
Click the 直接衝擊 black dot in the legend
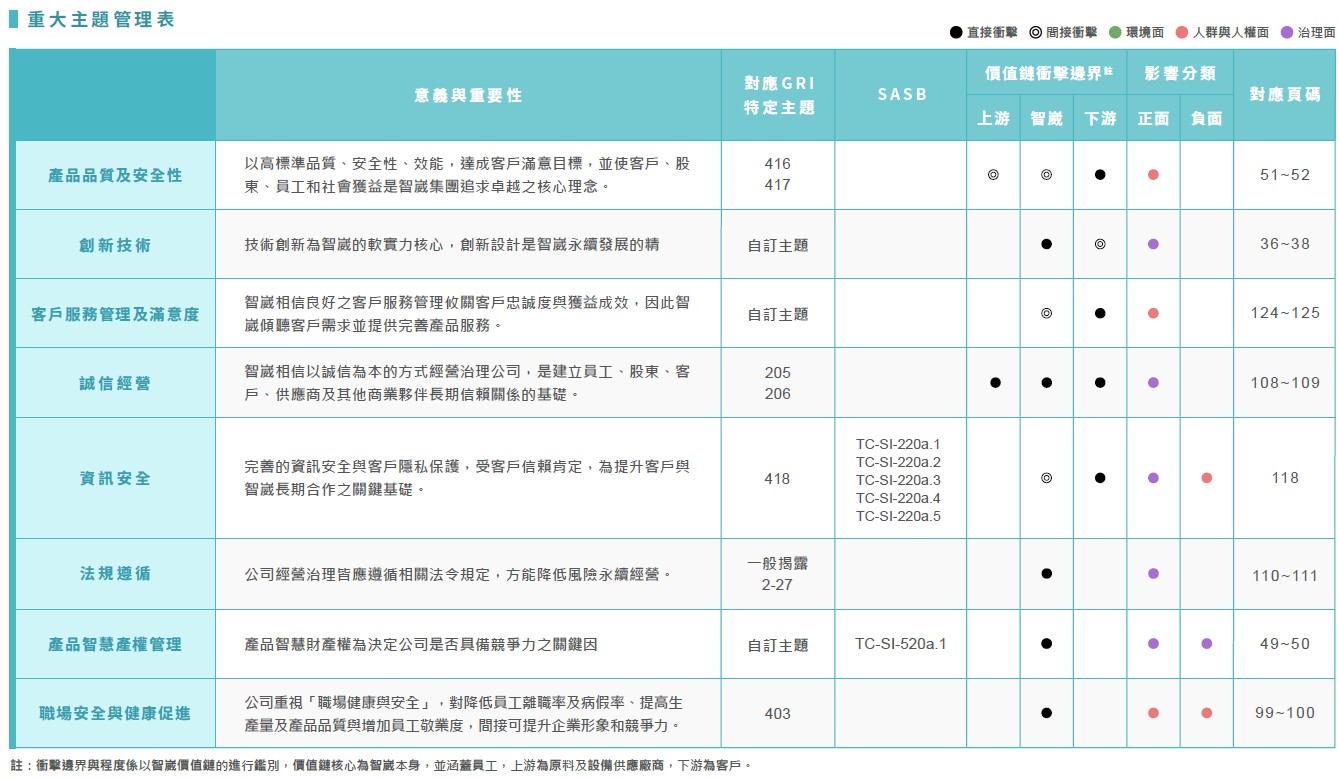click(x=956, y=33)
